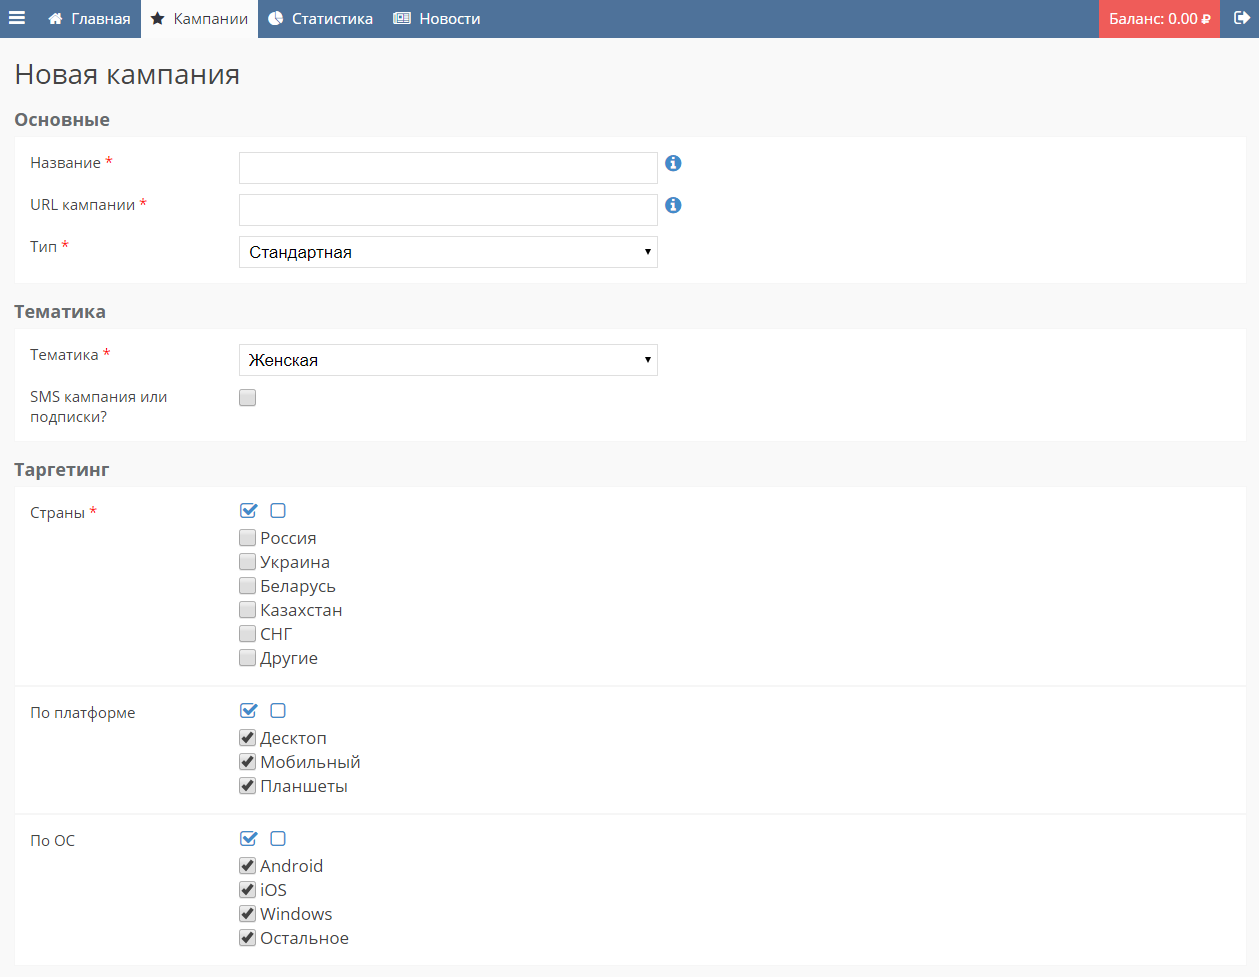Uncheck the iOS checkbox
The width and height of the screenshot is (1259, 977).
pyautogui.click(x=248, y=890)
